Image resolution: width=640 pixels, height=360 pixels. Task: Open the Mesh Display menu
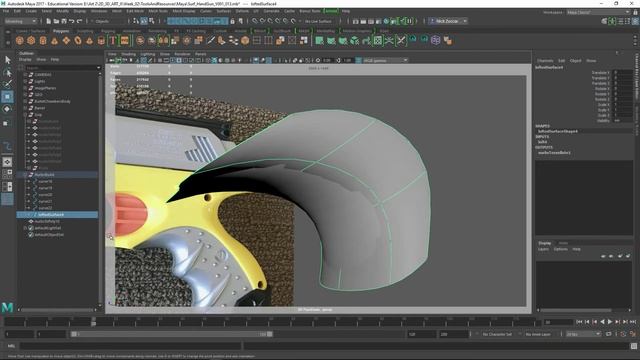click(184, 11)
